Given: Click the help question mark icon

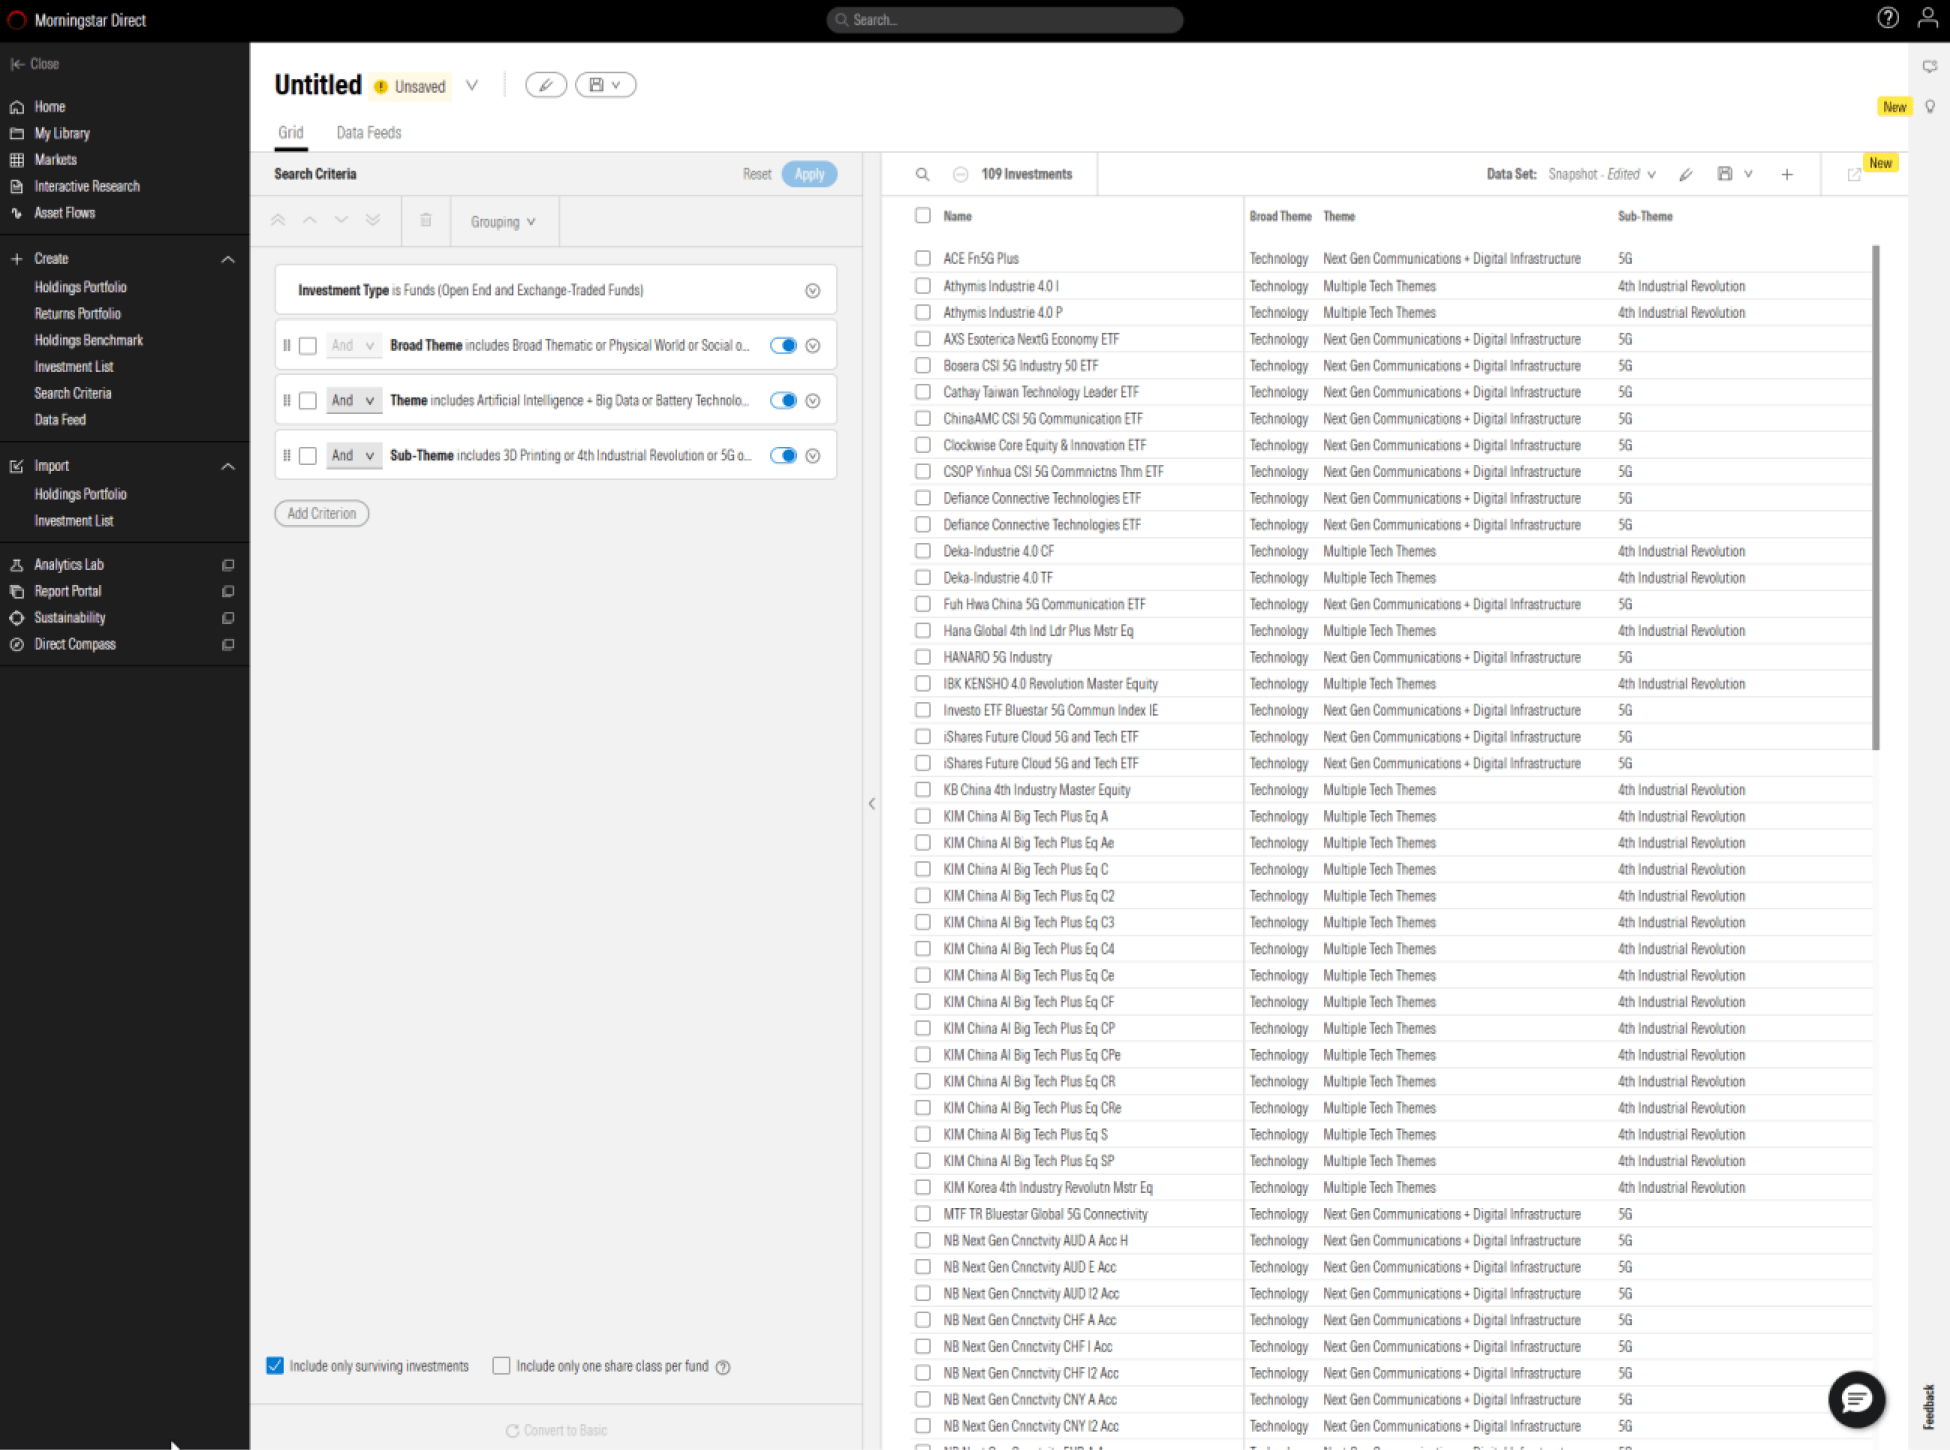Looking at the screenshot, I should click(x=1887, y=18).
